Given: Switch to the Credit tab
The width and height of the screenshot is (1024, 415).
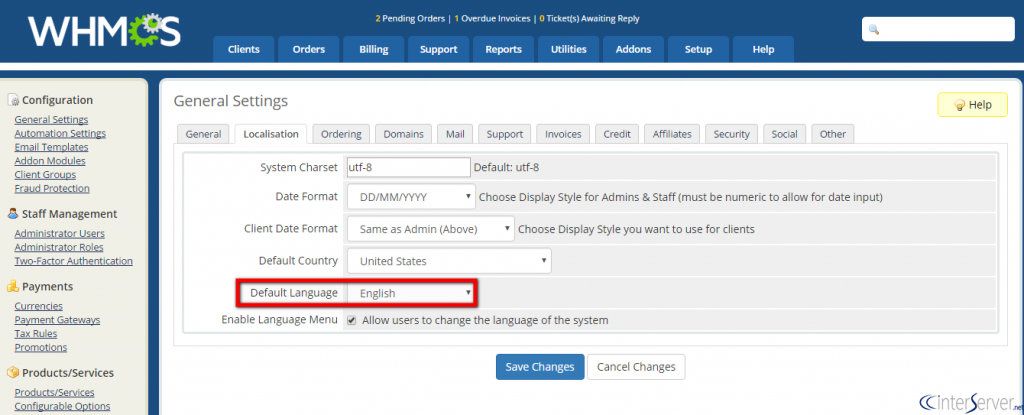Looking at the screenshot, I should pos(617,134).
